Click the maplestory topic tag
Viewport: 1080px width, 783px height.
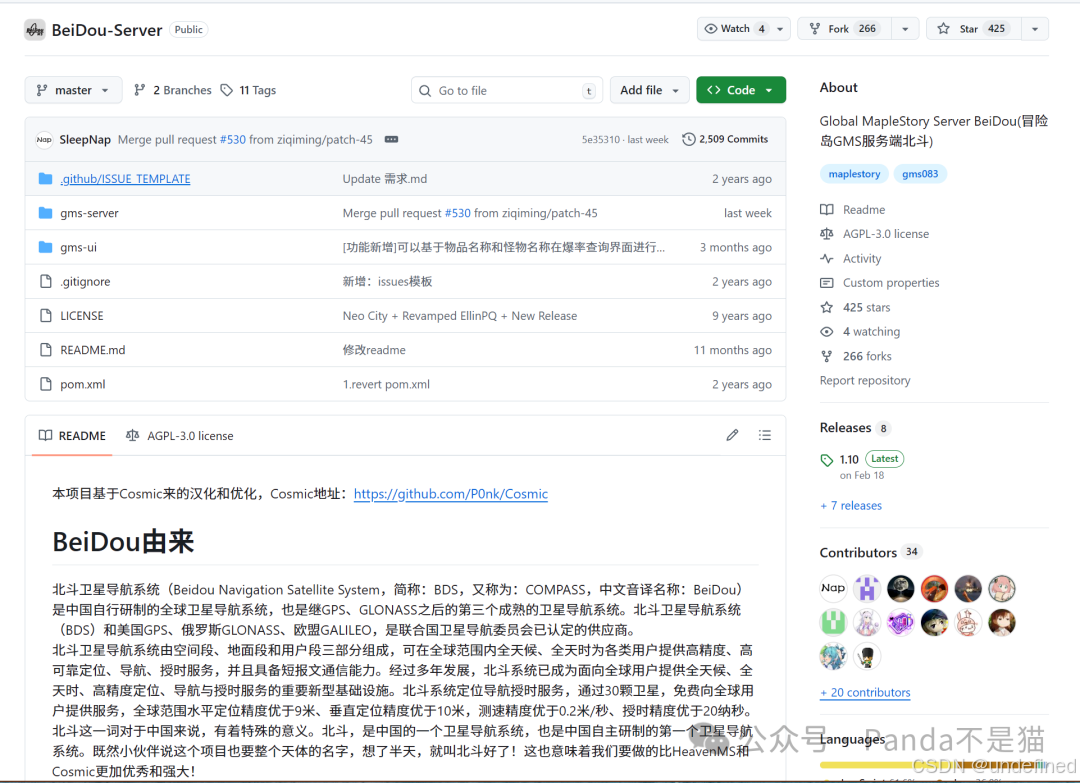[x=854, y=174]
